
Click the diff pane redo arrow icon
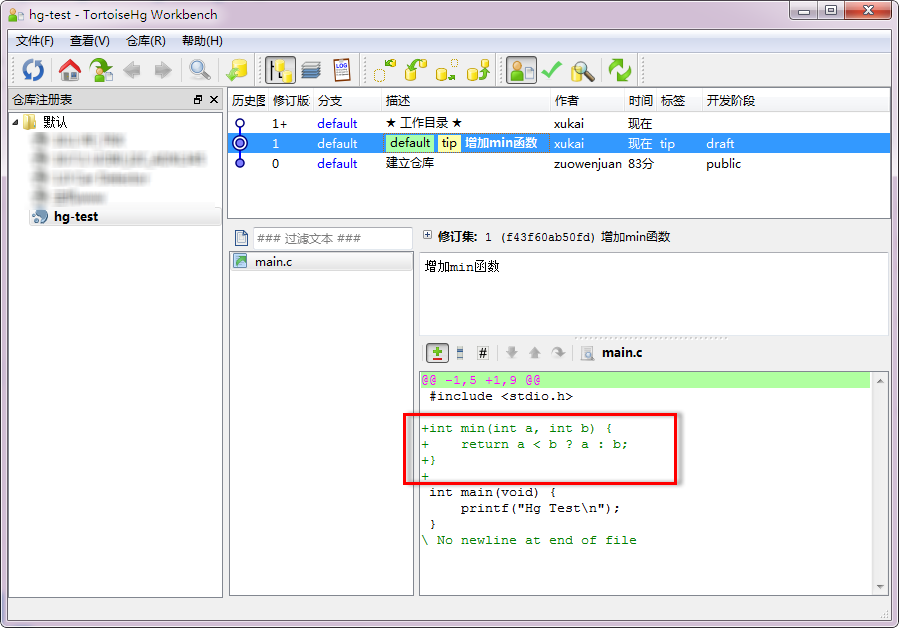pyautogui.click(x=558, y=353)
